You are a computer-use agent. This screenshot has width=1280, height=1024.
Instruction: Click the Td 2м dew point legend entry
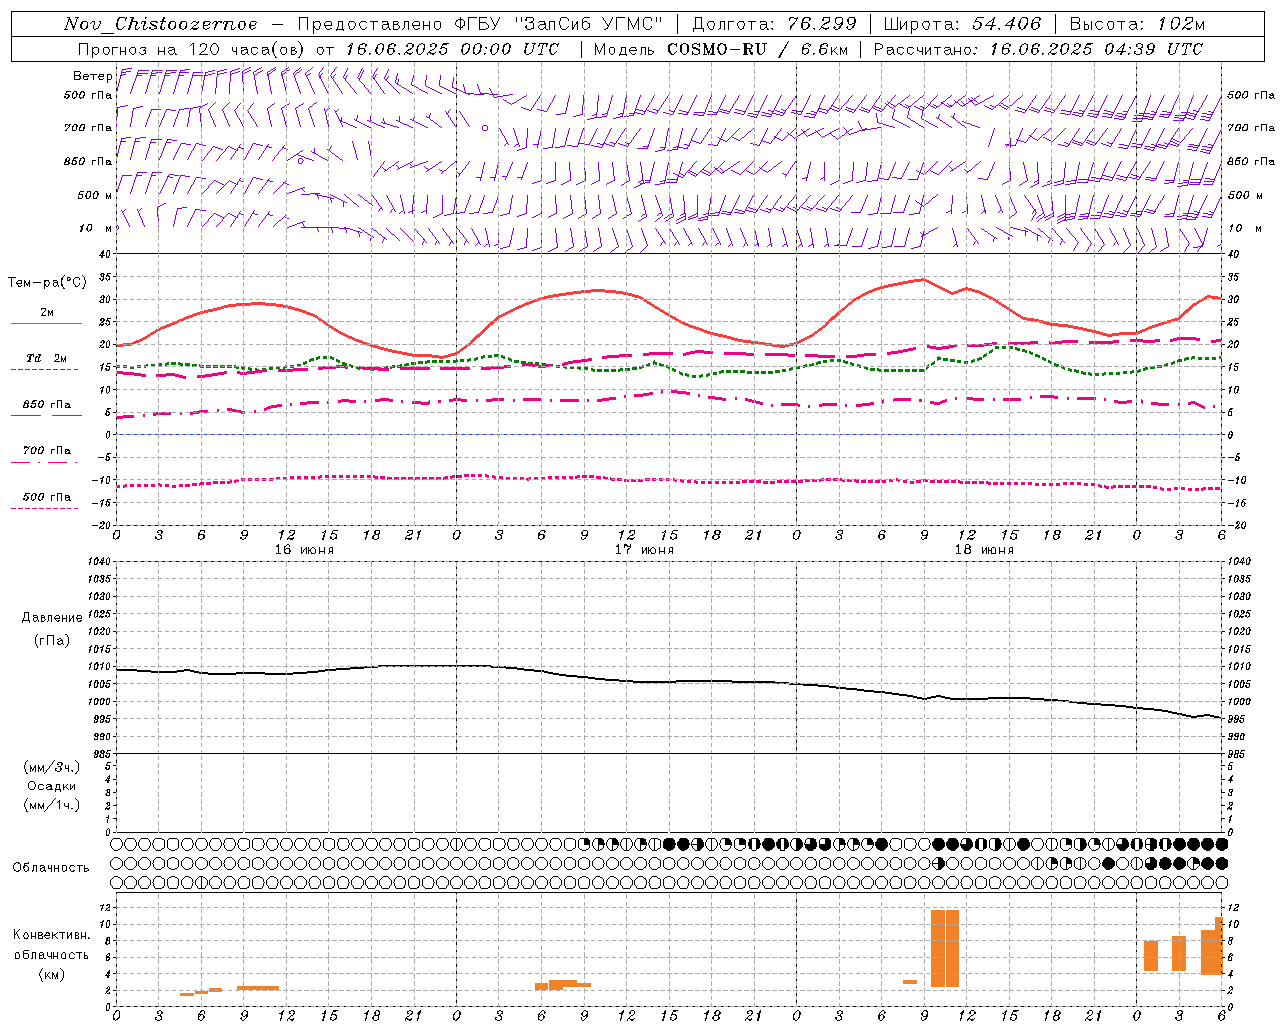46,358
